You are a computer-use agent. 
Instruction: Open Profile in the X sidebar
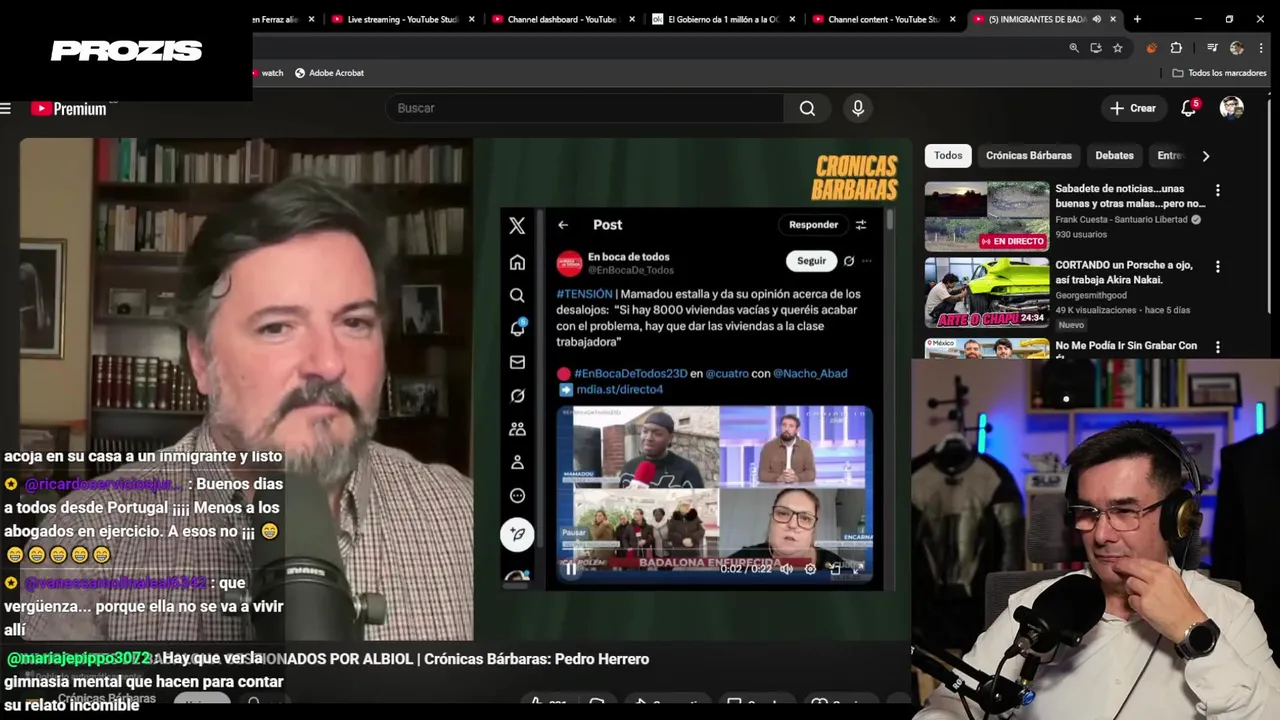tap(517, 462)
